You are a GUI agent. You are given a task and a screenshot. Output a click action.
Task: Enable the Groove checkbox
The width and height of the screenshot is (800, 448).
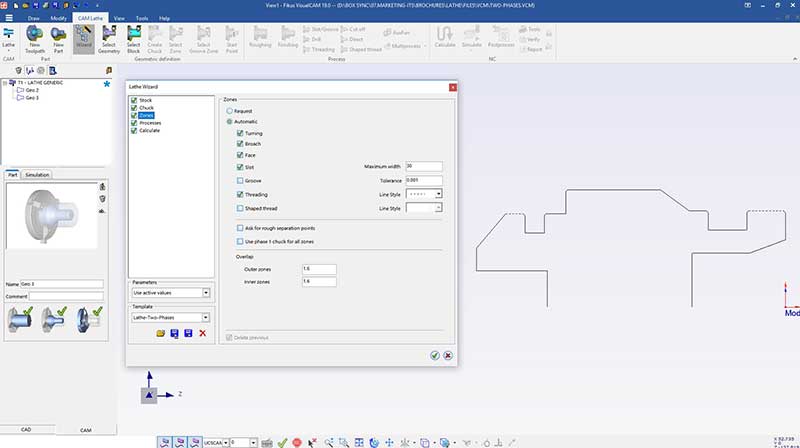[x=240, y=180]
